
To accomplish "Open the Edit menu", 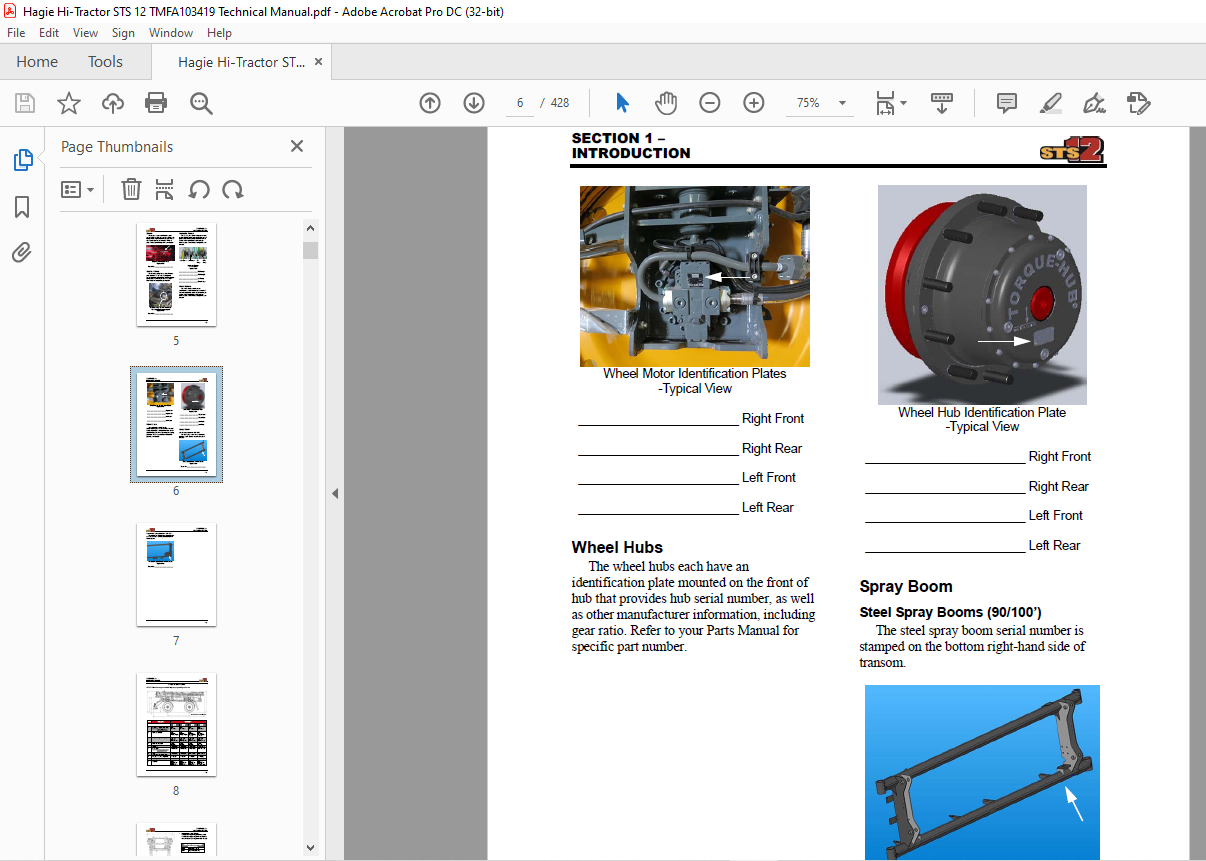I will tap(49, 33).
